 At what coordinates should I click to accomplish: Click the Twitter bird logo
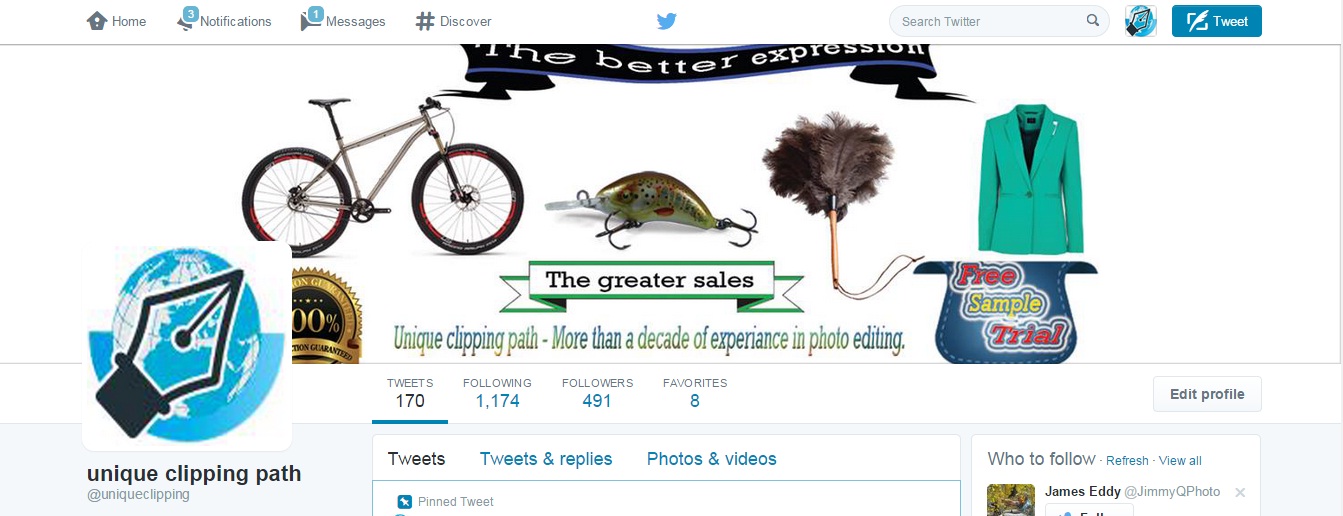tap(667, 21)
